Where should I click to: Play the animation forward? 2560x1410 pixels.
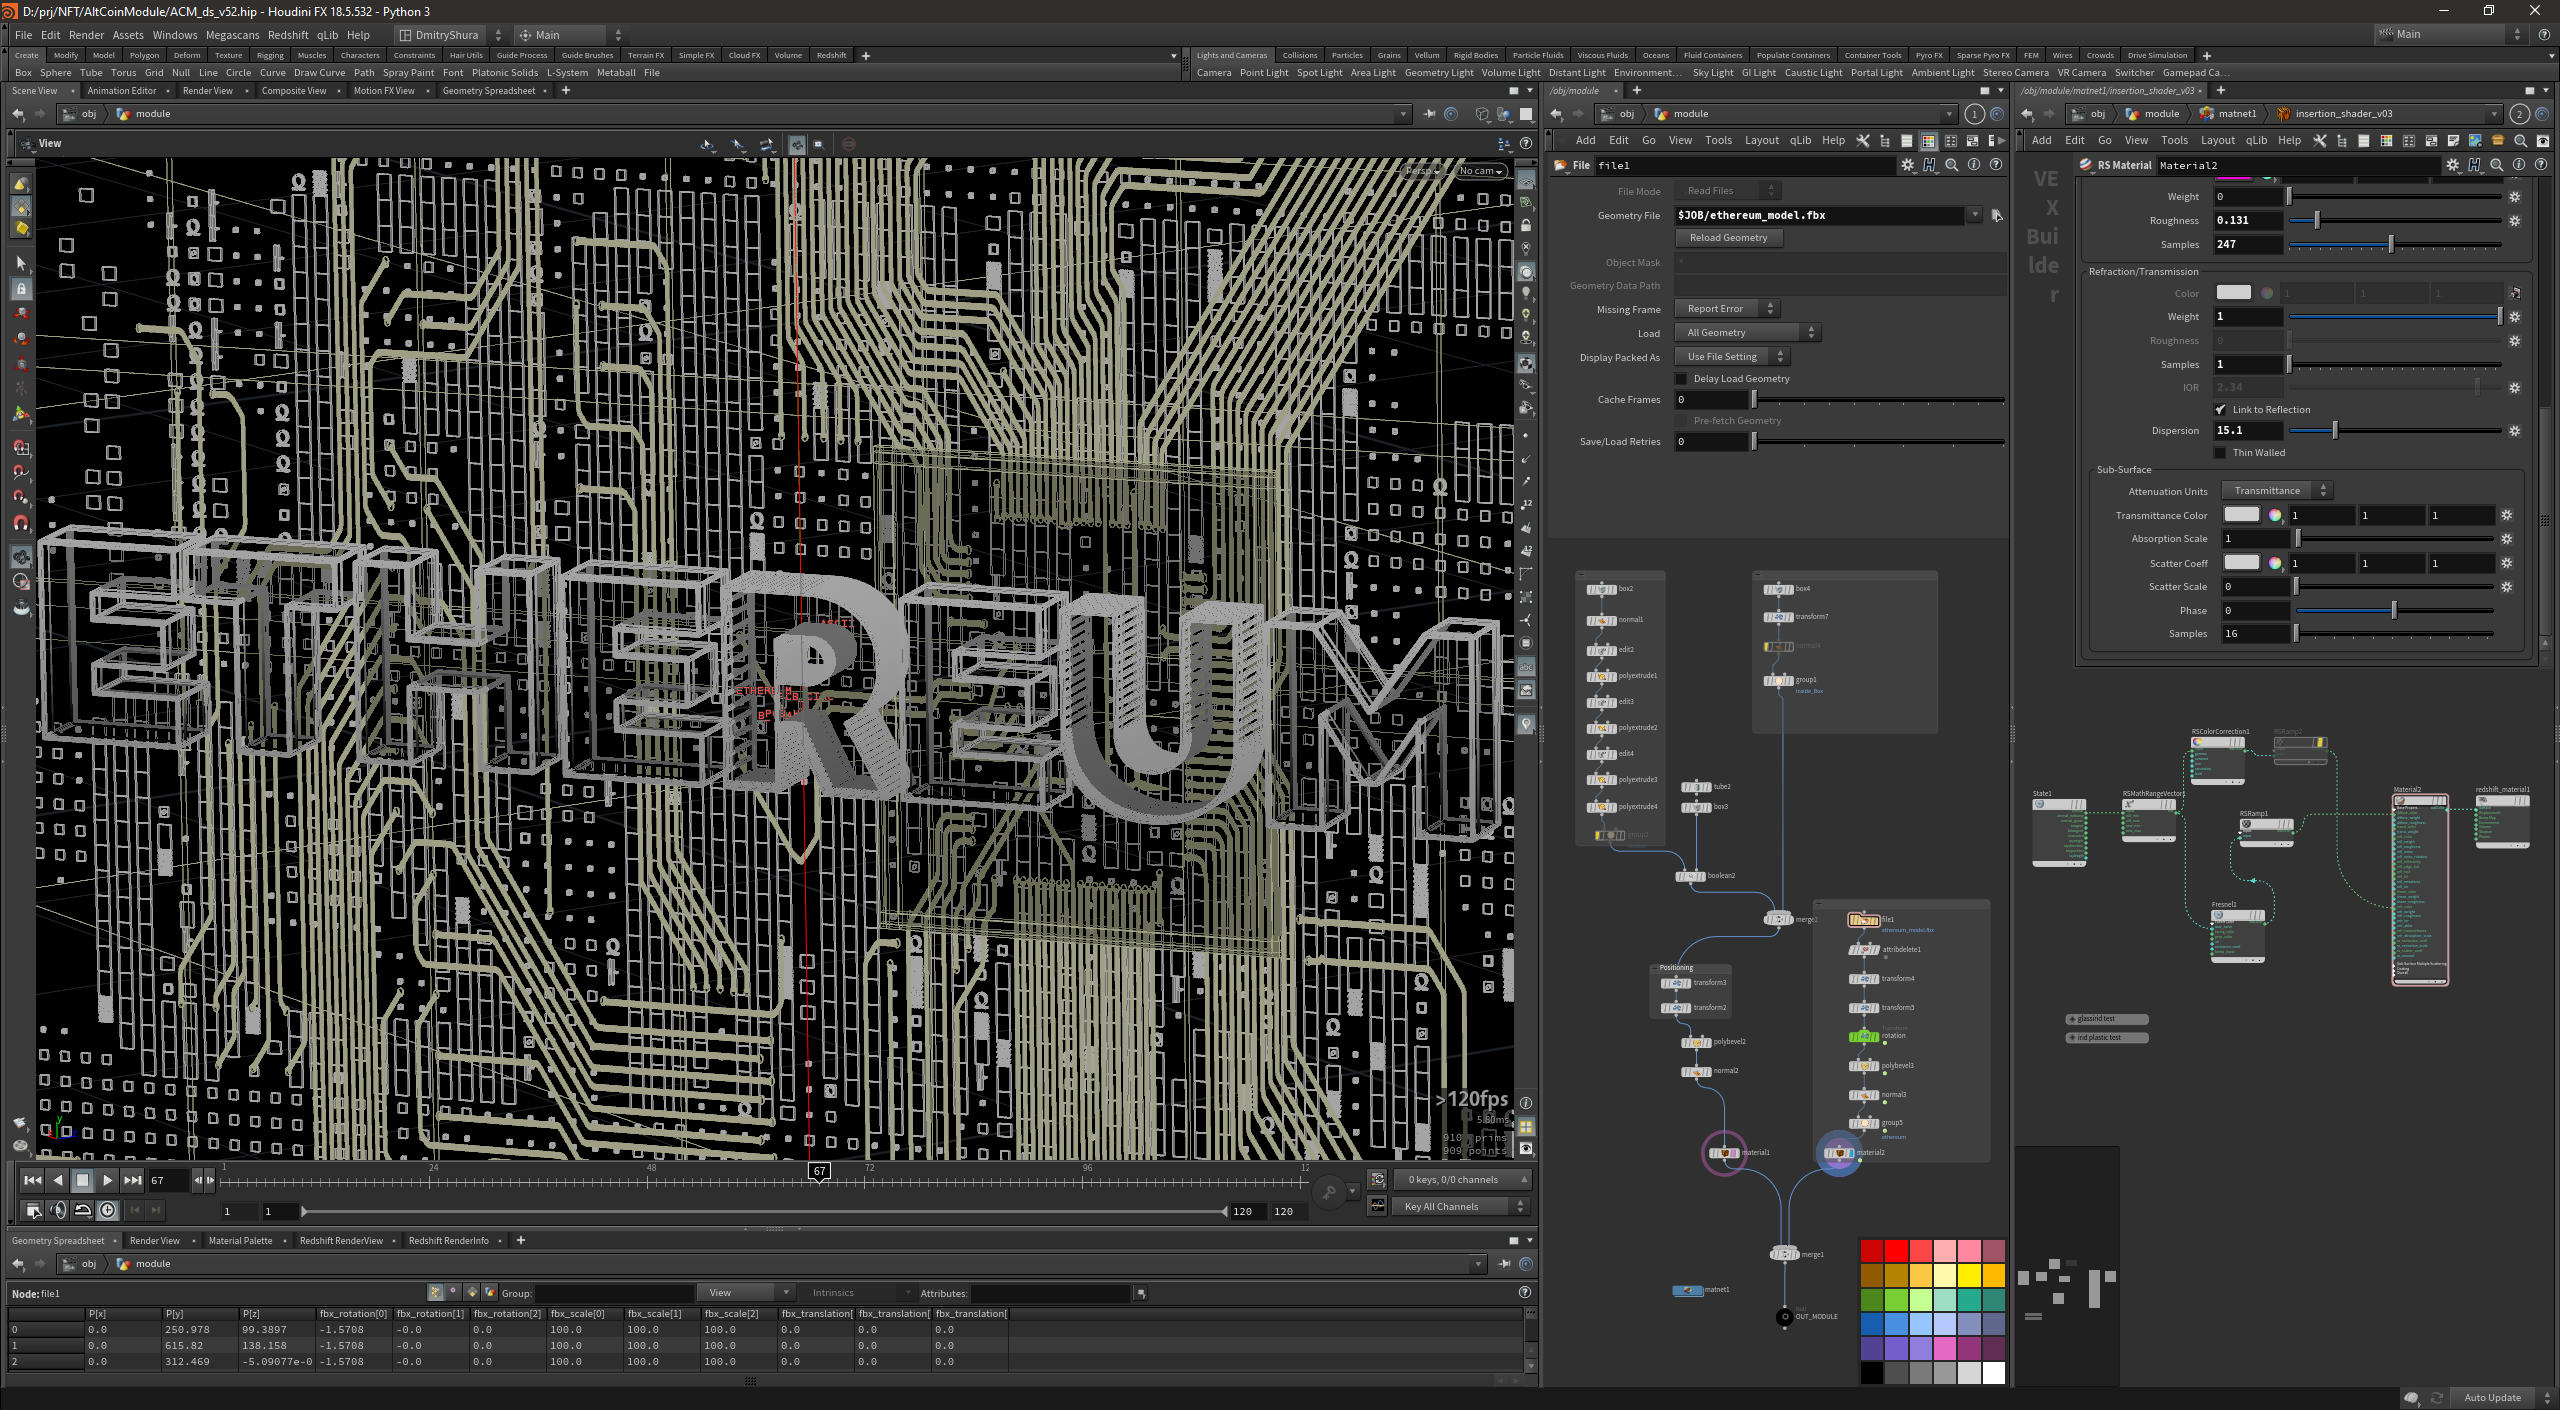107,1180
